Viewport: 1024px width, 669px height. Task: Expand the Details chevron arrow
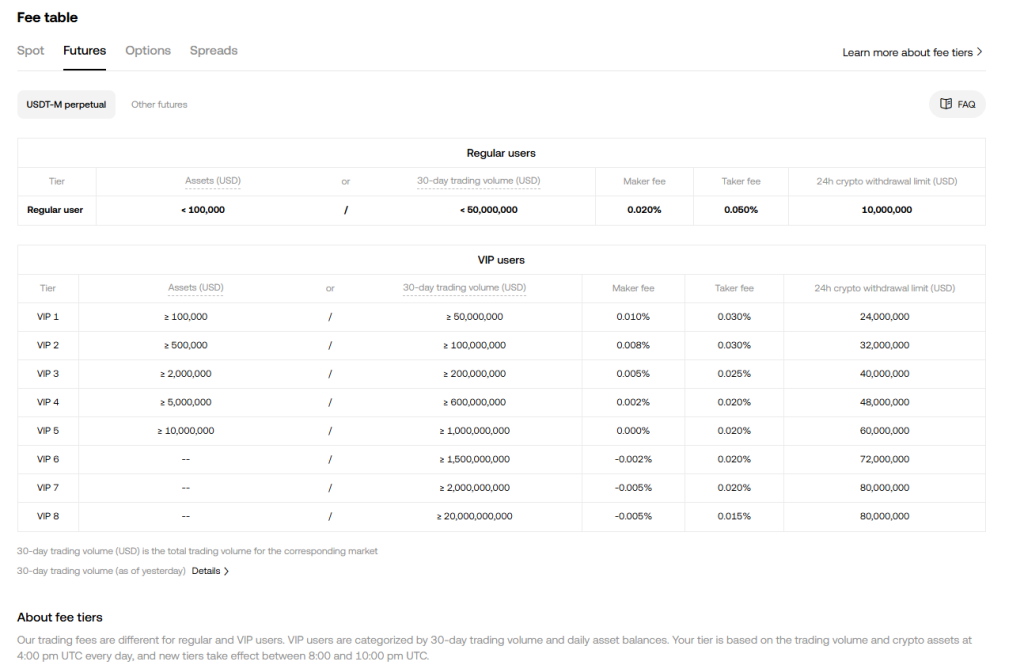[x=226, y=571]
